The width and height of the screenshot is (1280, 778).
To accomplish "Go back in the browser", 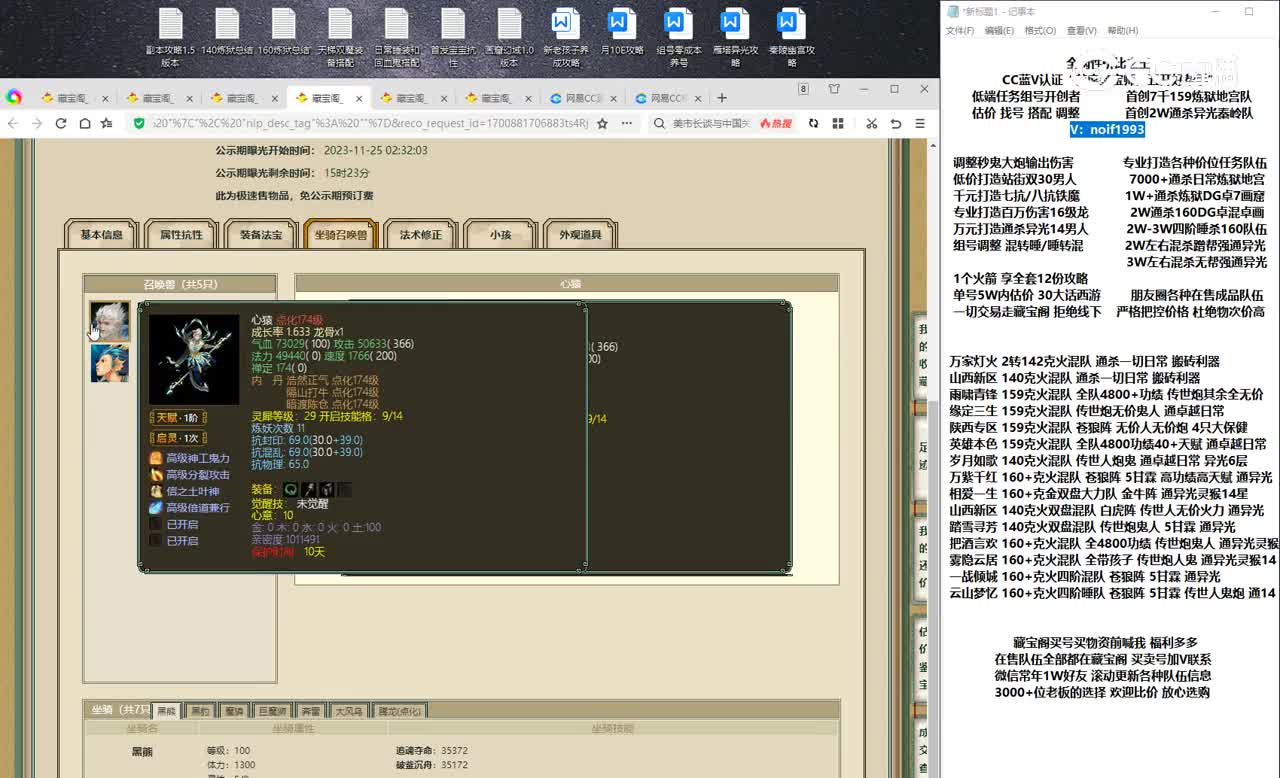I will [13, 123].
